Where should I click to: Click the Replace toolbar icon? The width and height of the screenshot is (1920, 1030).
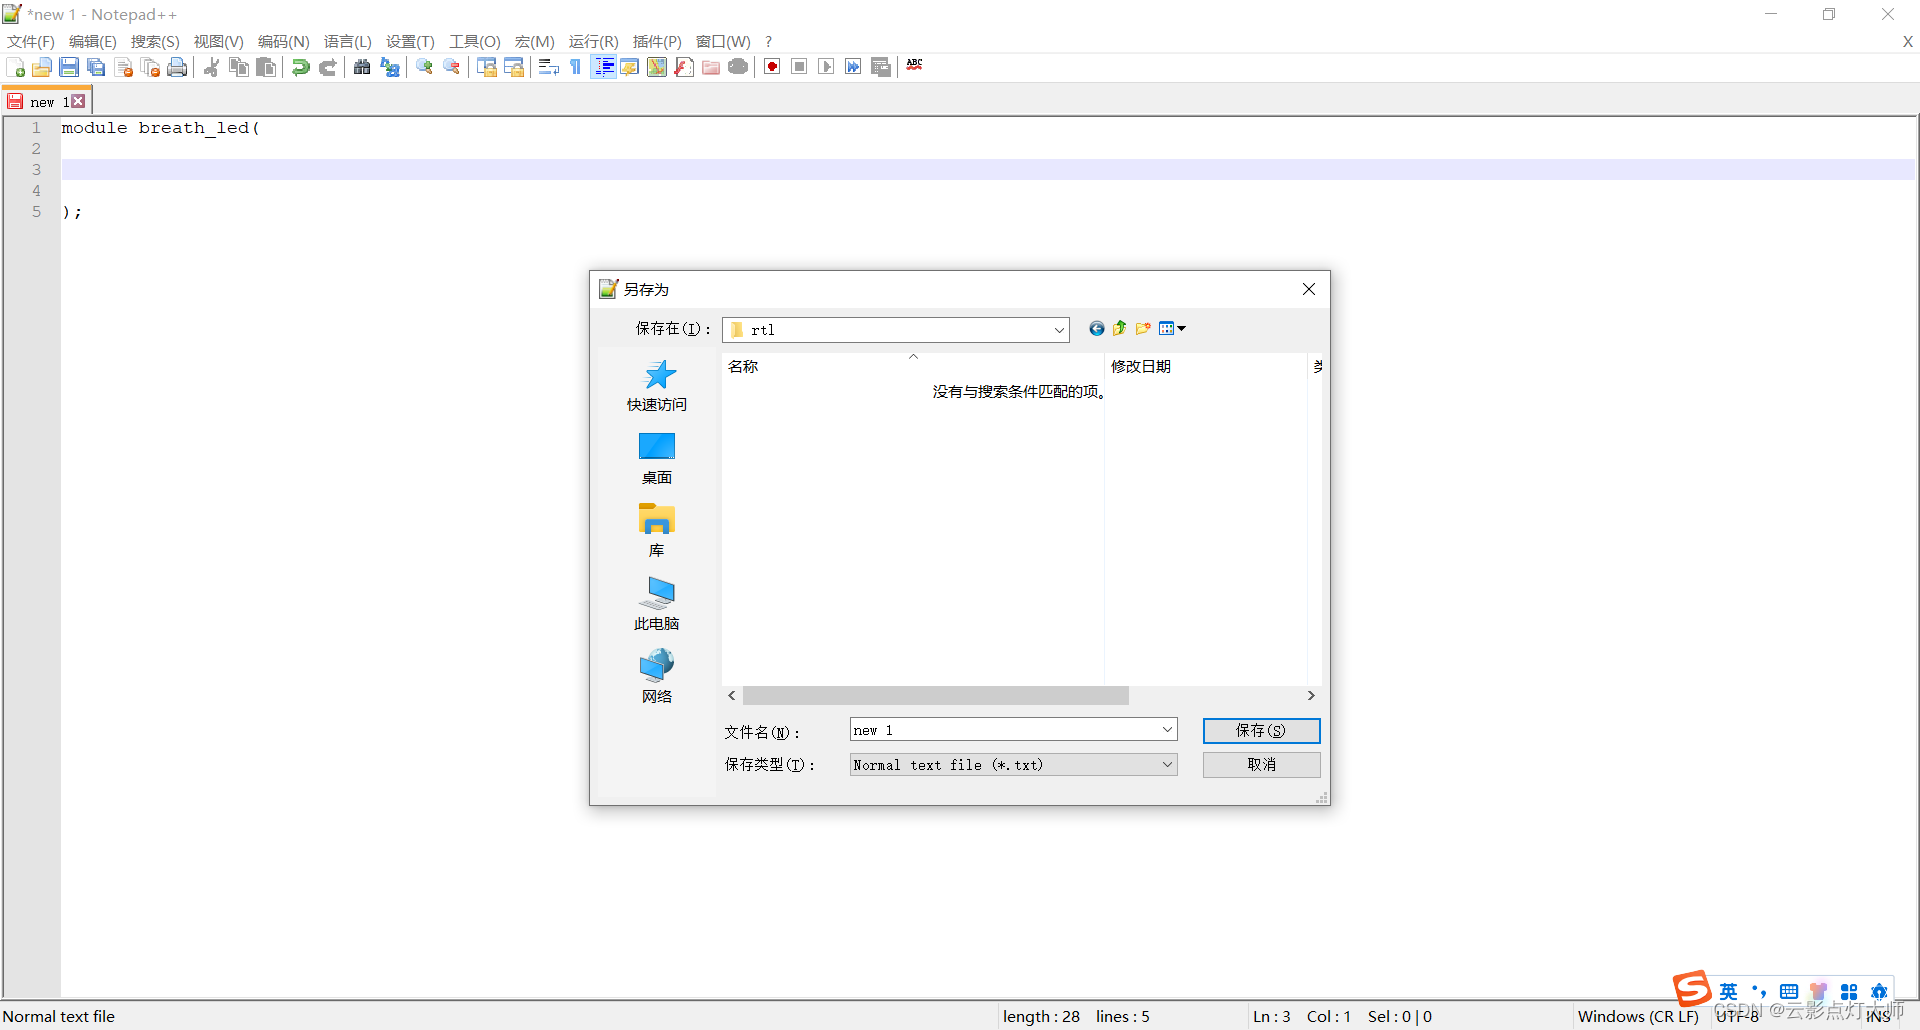pos(390,67)
